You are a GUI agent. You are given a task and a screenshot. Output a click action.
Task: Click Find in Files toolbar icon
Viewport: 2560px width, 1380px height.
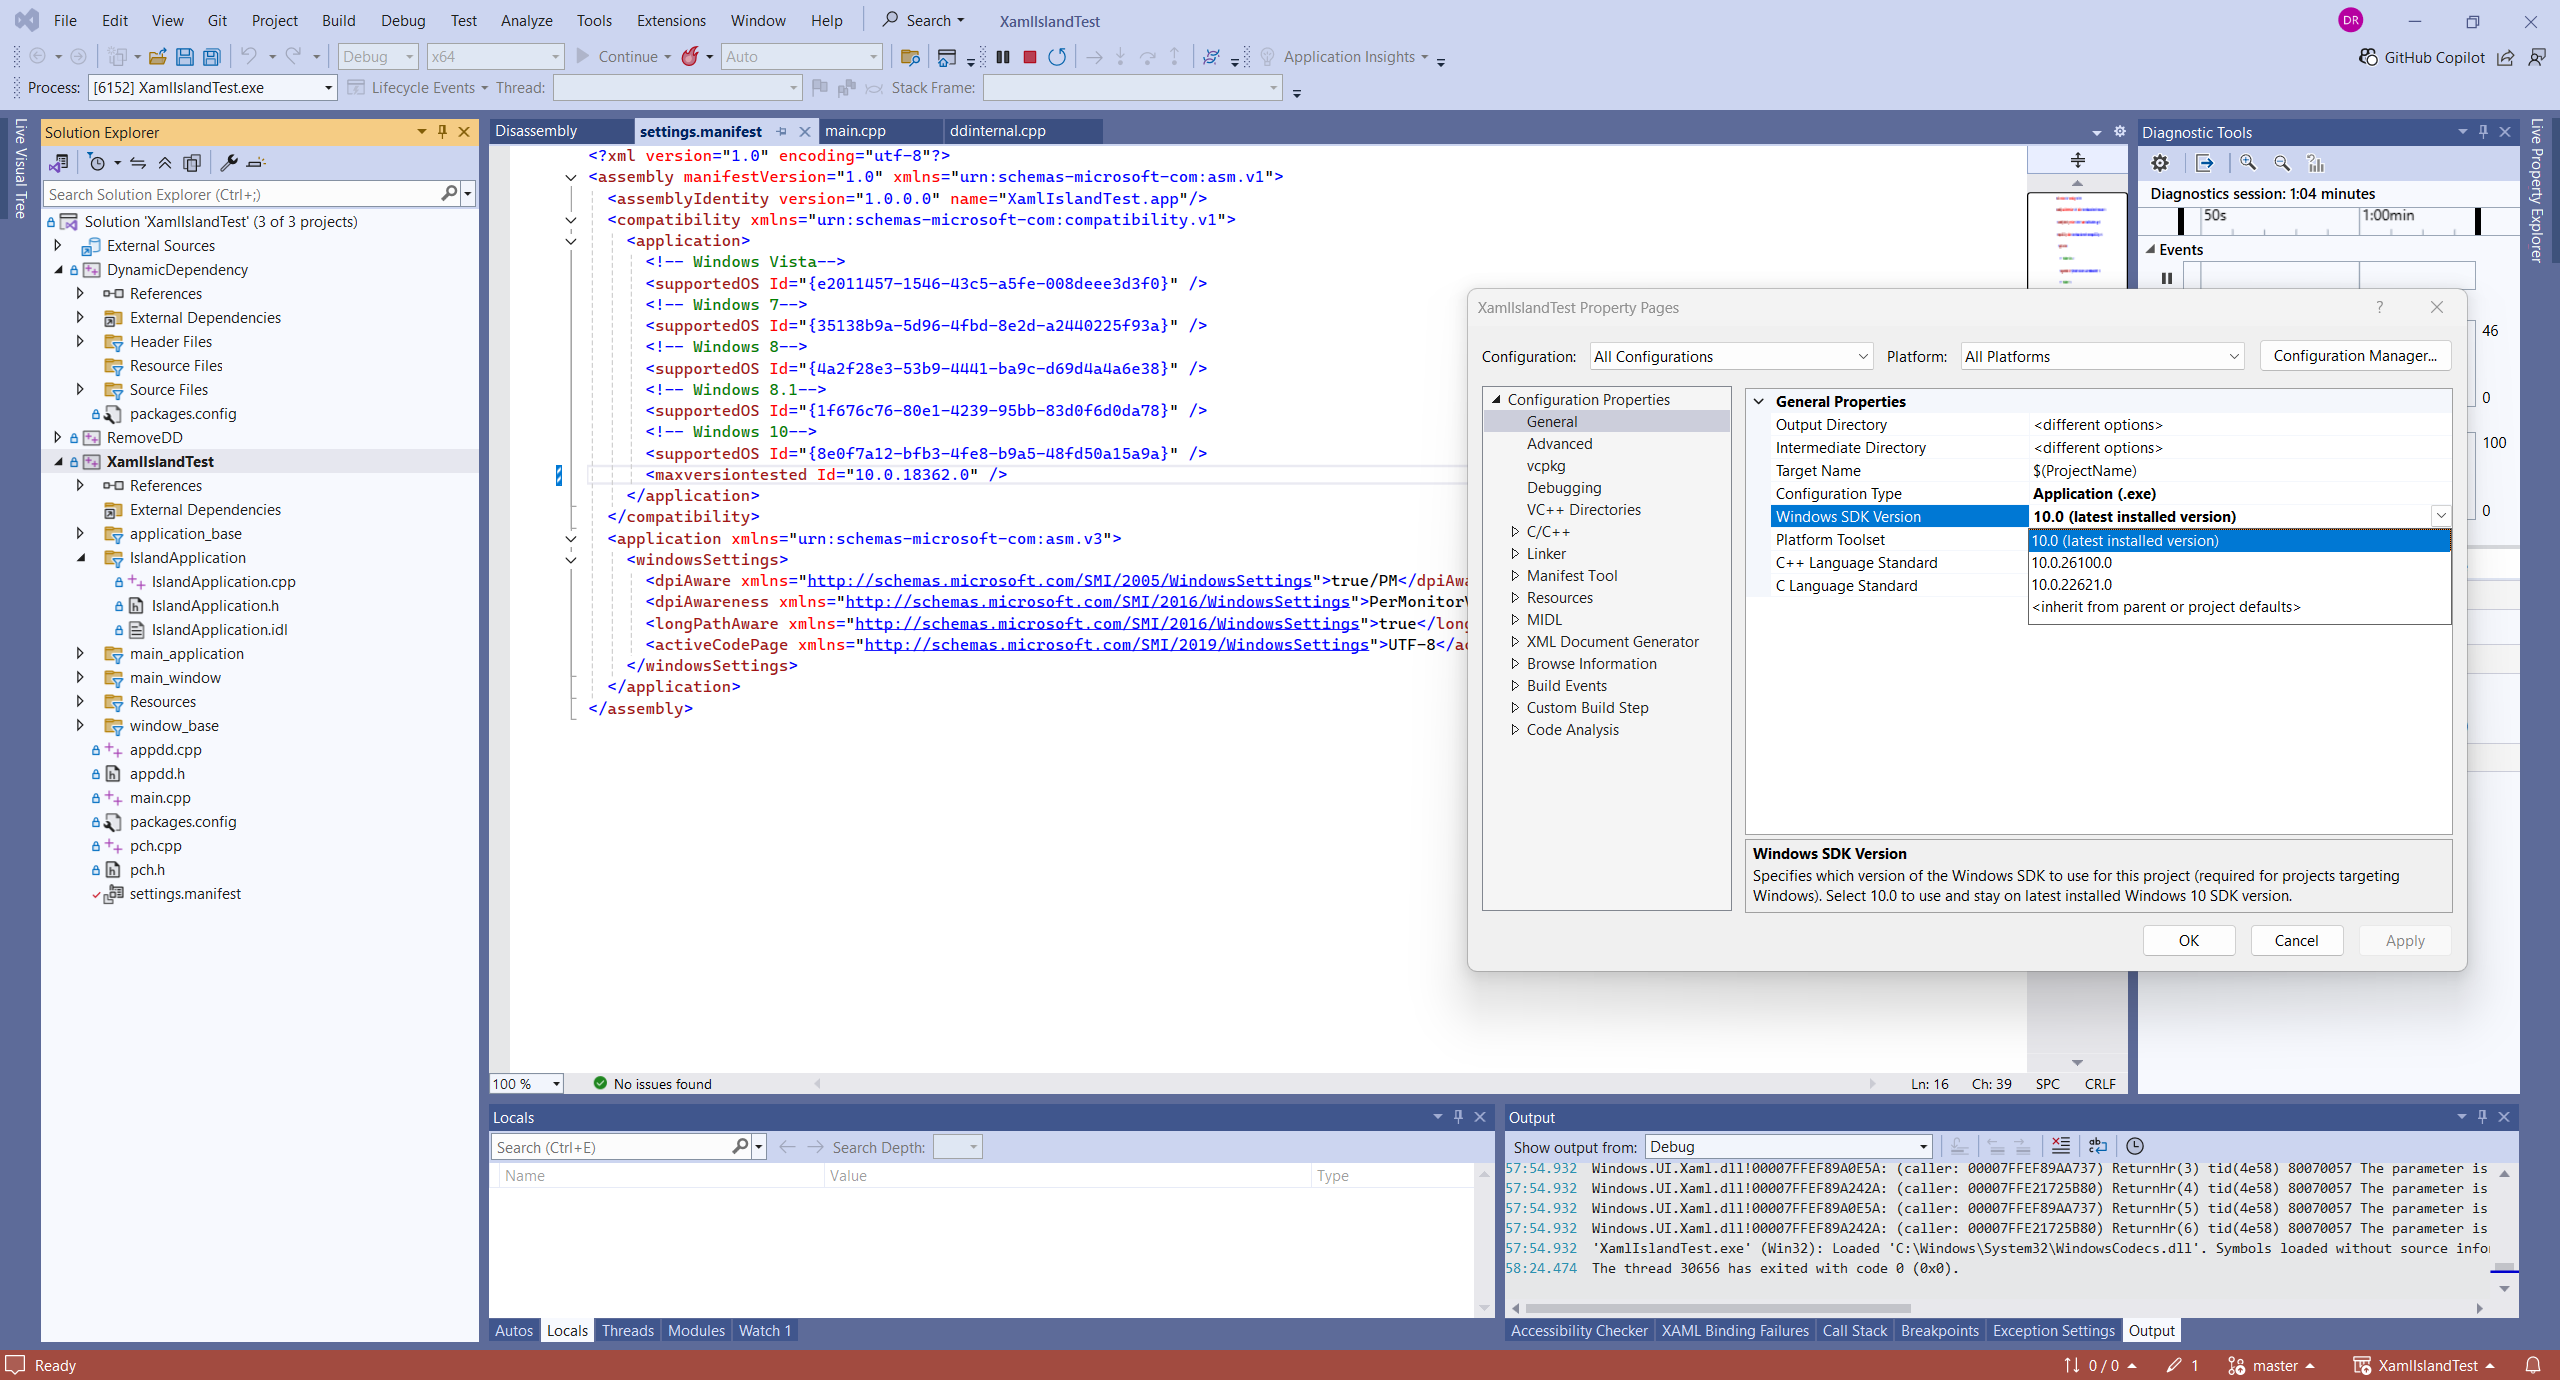910,57
